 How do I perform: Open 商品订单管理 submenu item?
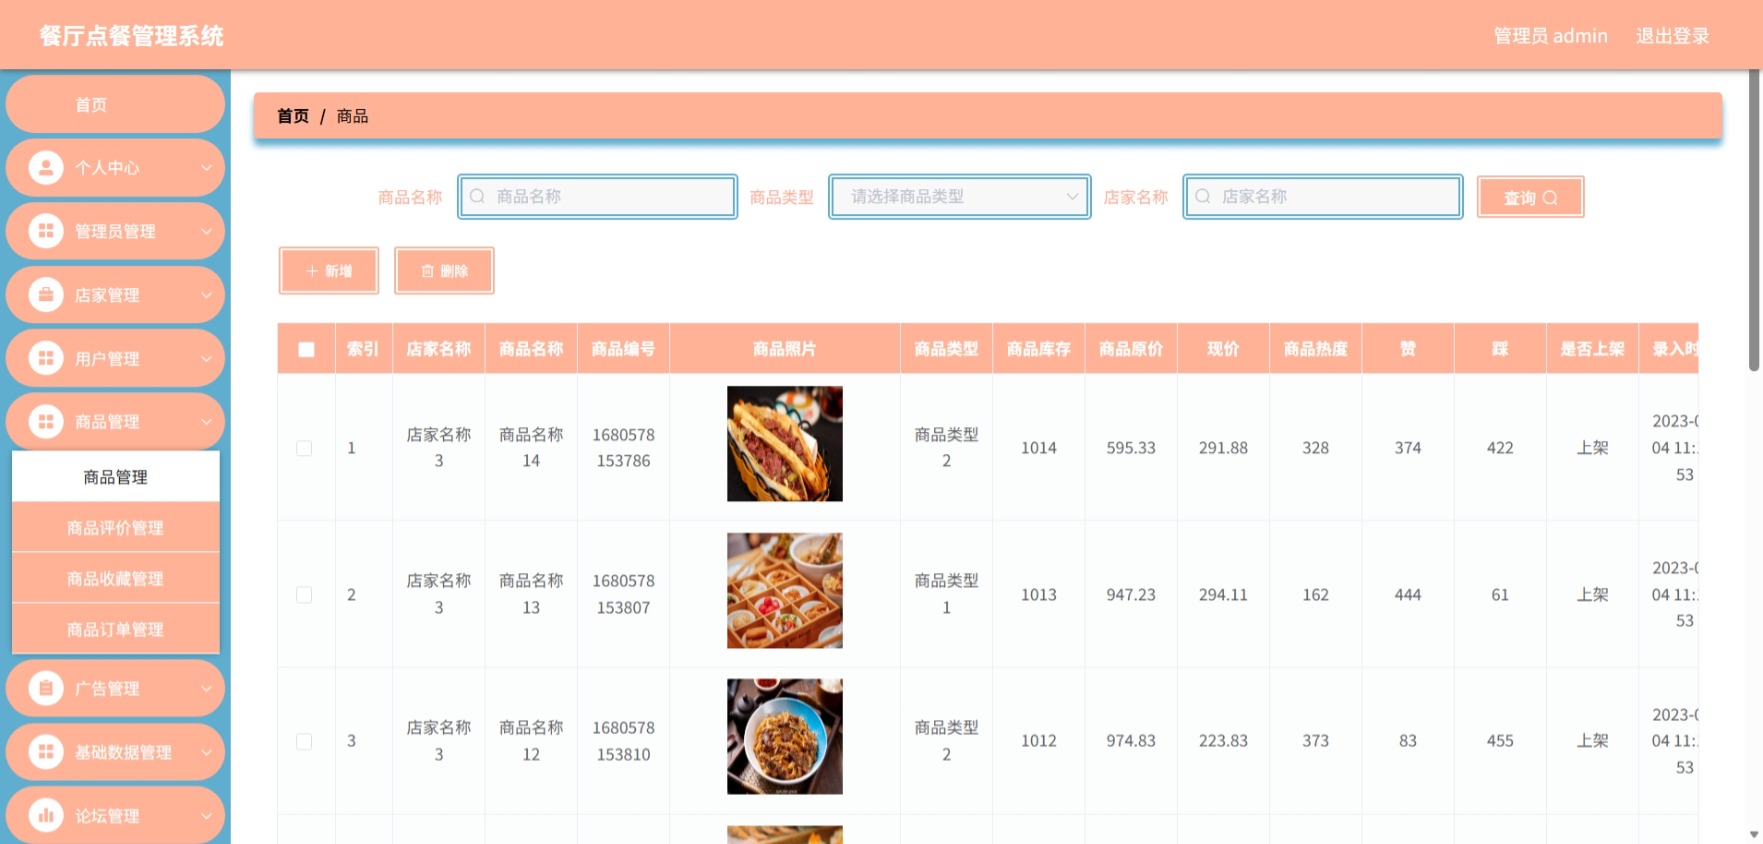(x=115, y=629)
